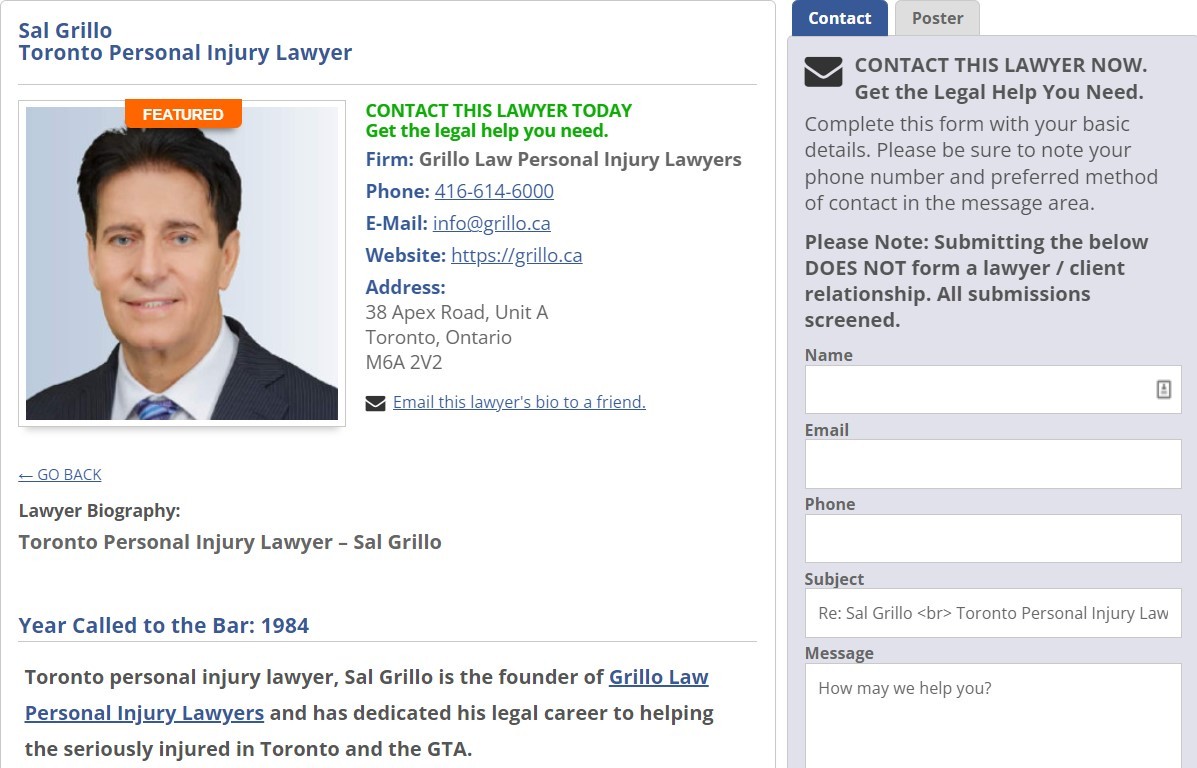
Task: Click into the Name input field
Action: click(x=992, y=389)
